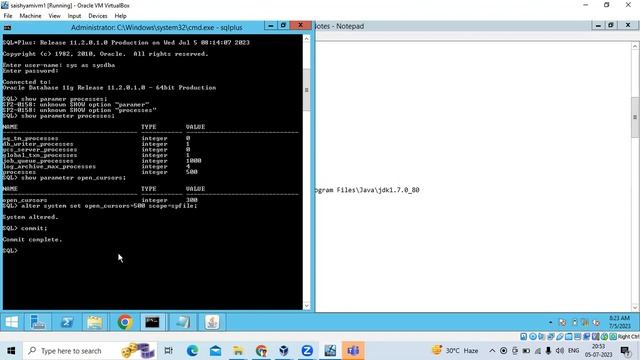640x360 pixels.
Task: Click cmd scrollbar down arrow
Action: tap(307, 306)
